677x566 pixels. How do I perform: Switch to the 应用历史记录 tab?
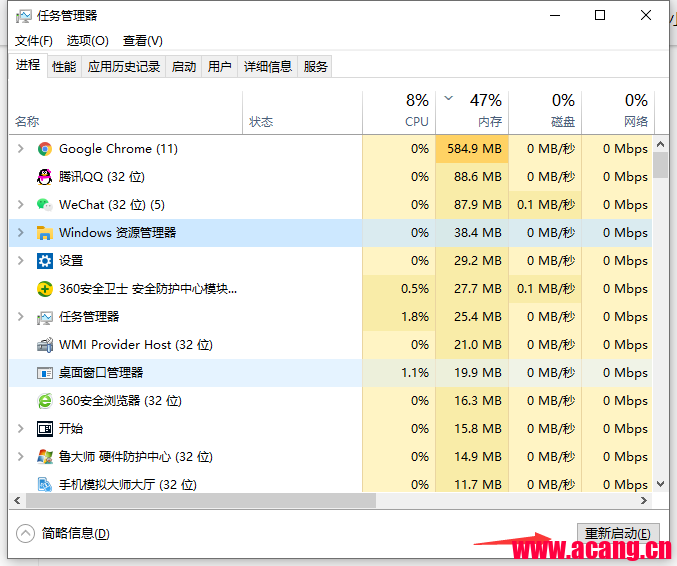tap(124, 67)
